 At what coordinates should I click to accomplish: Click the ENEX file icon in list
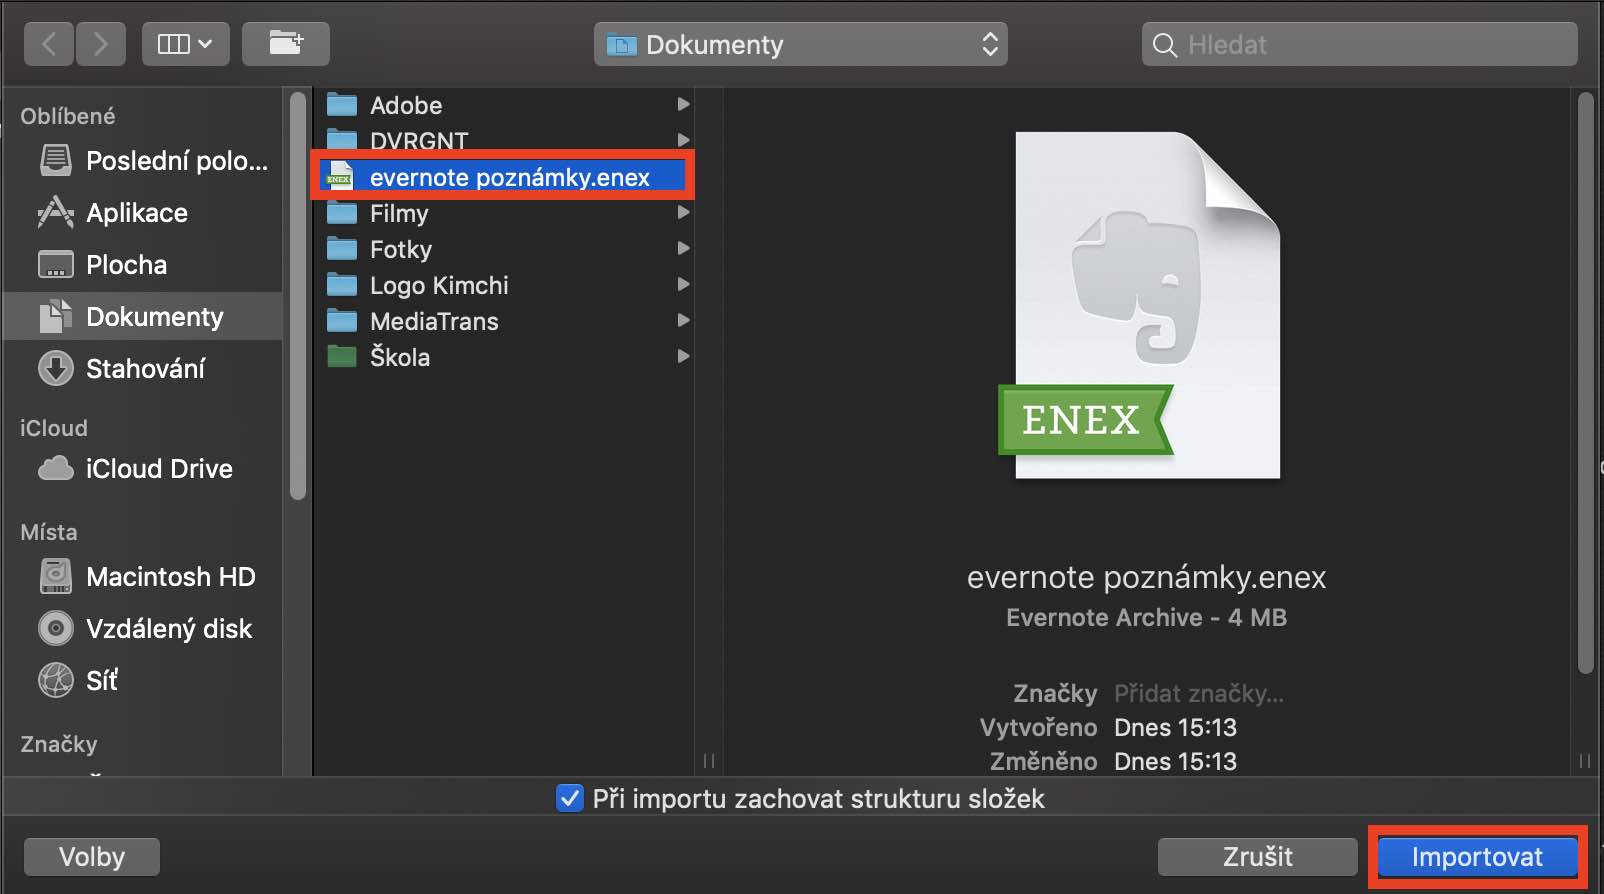pos(340,176)
